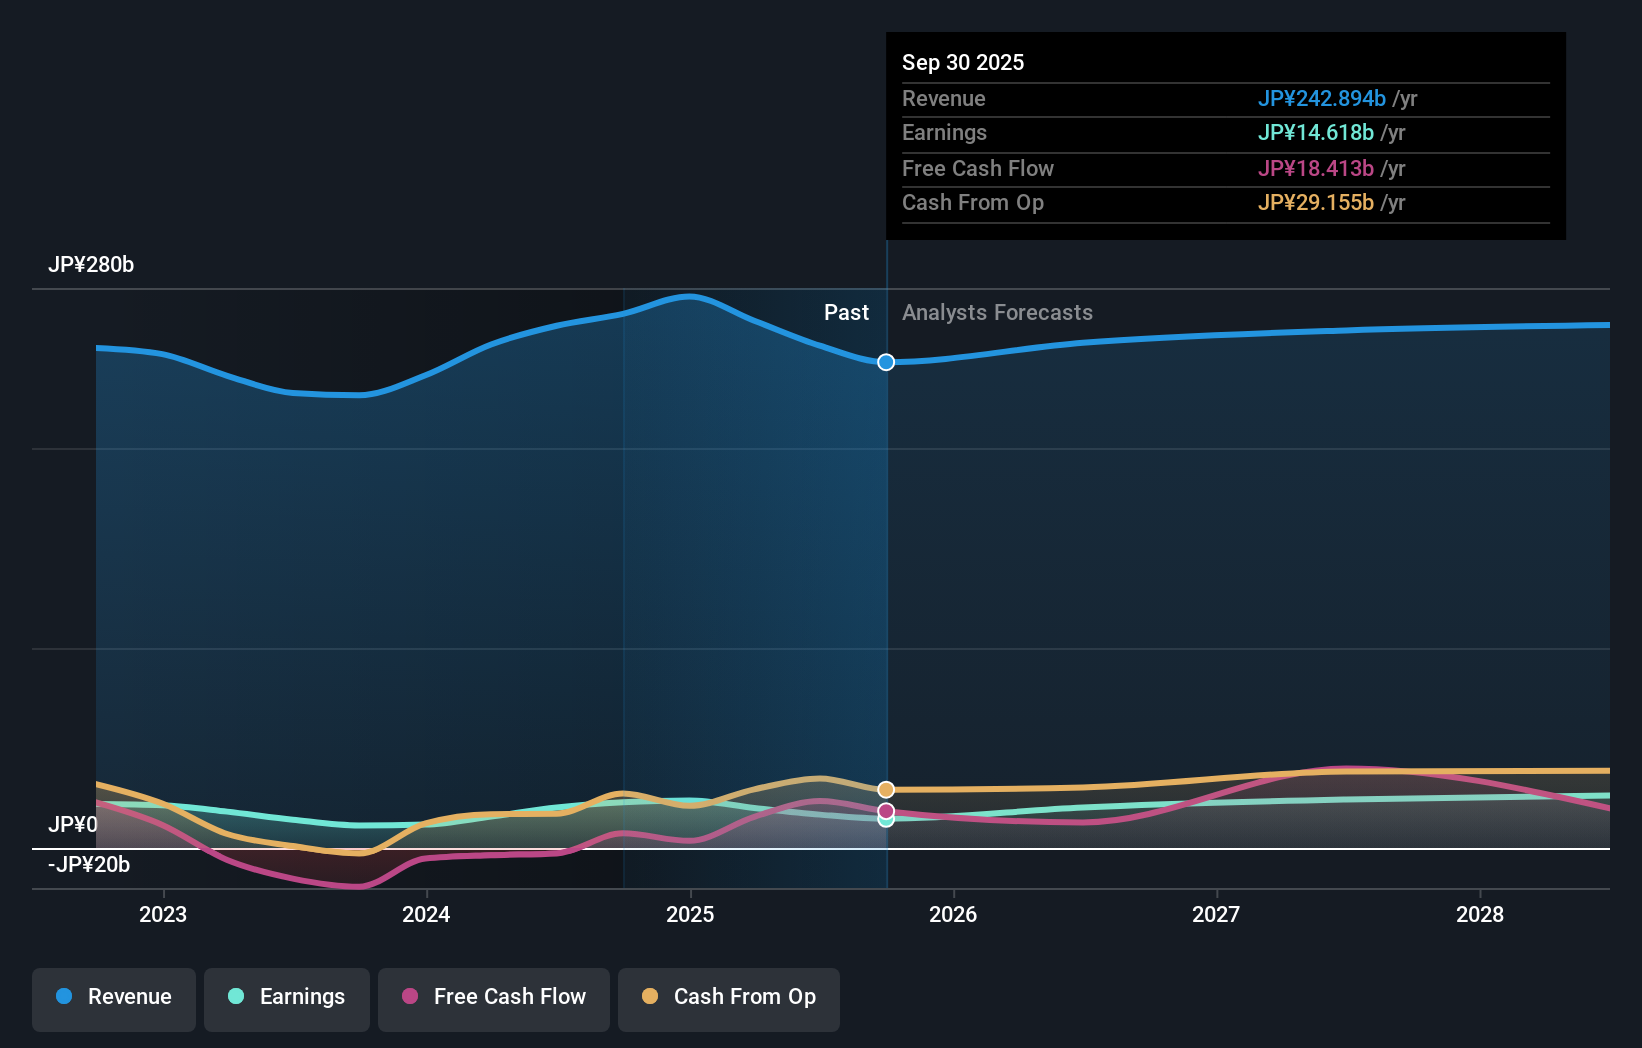Click the 2026 x-axis label
Screen dimensions: 1642x1048
(953, 914)
